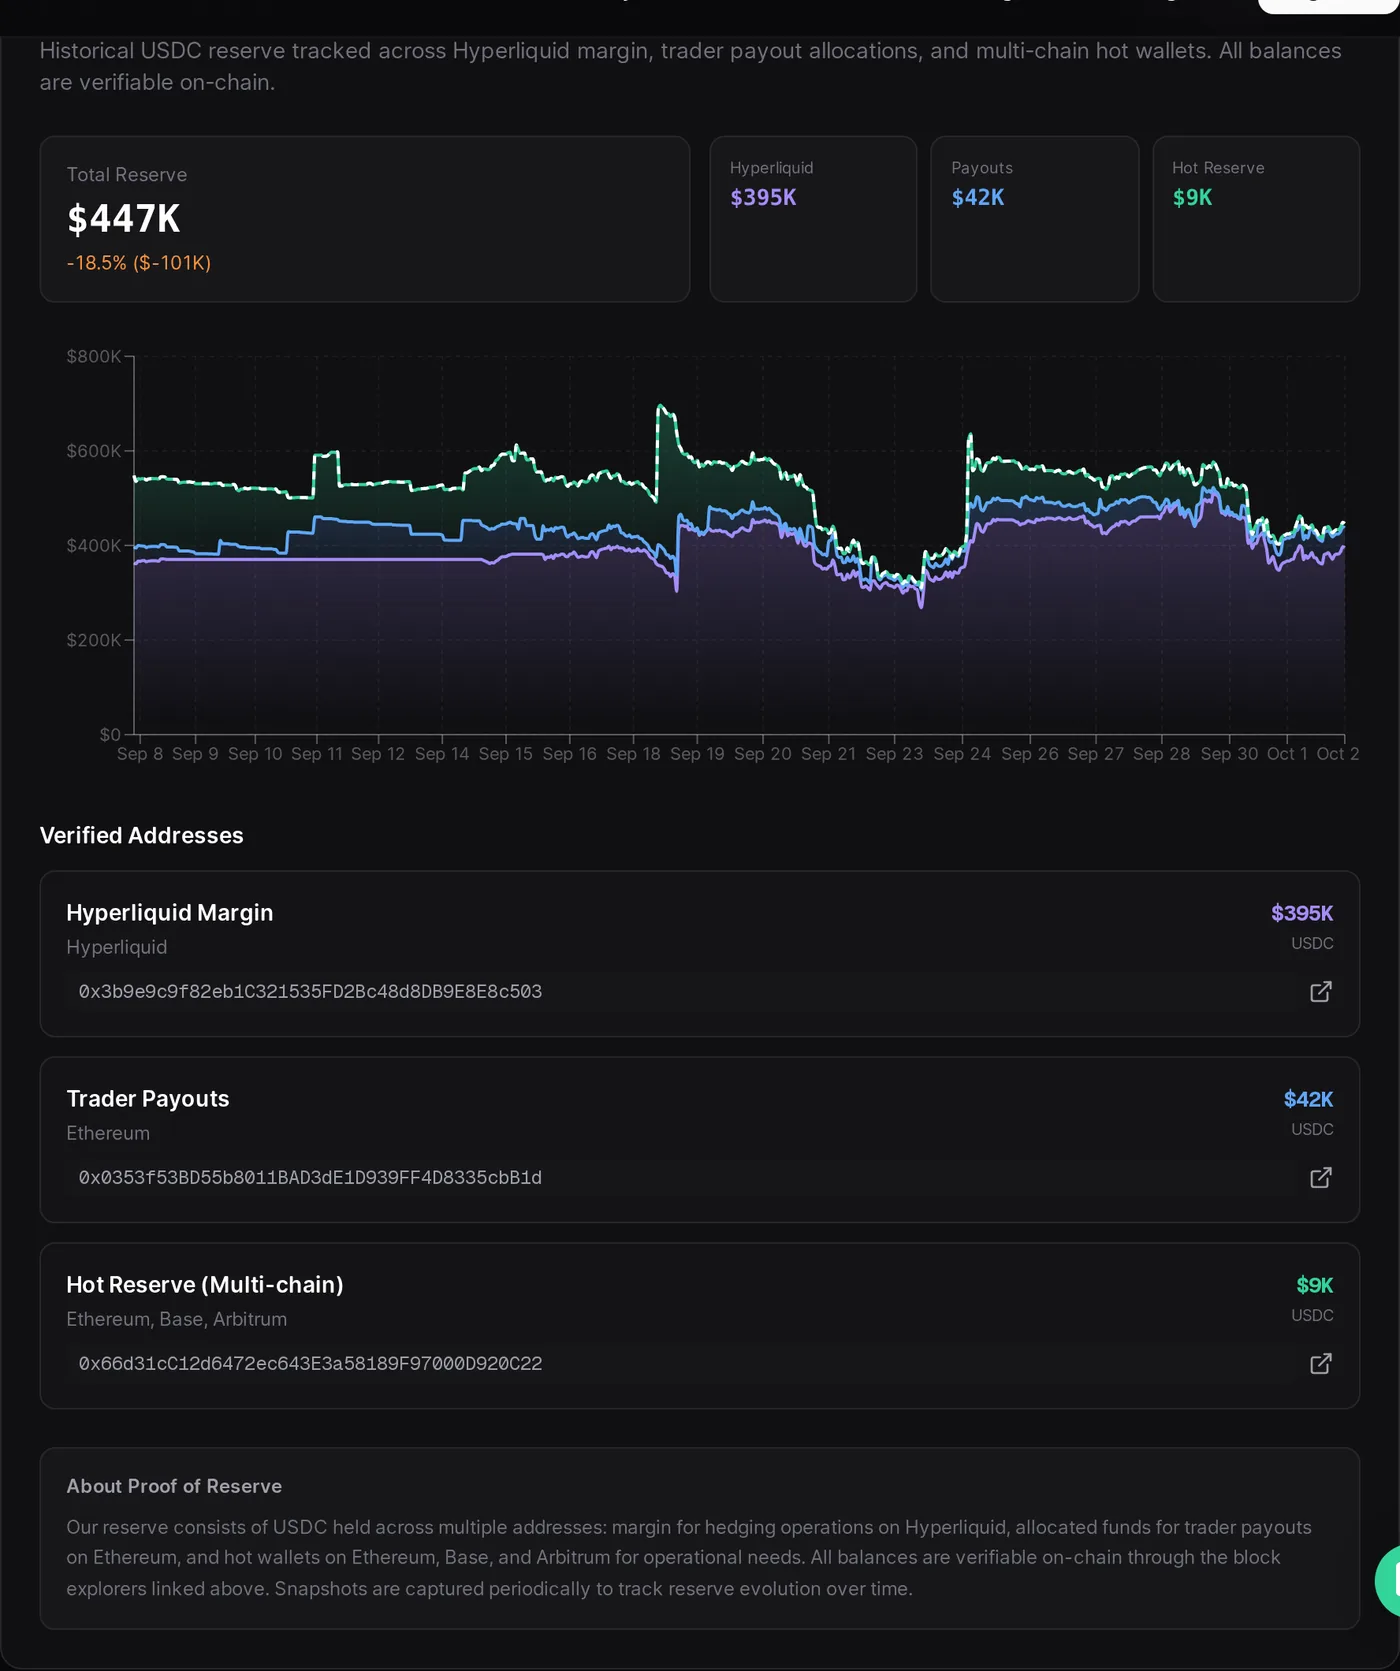Select the Hyperliquid Margin address starting 0x3b9e9c9f

click(310, 991)
